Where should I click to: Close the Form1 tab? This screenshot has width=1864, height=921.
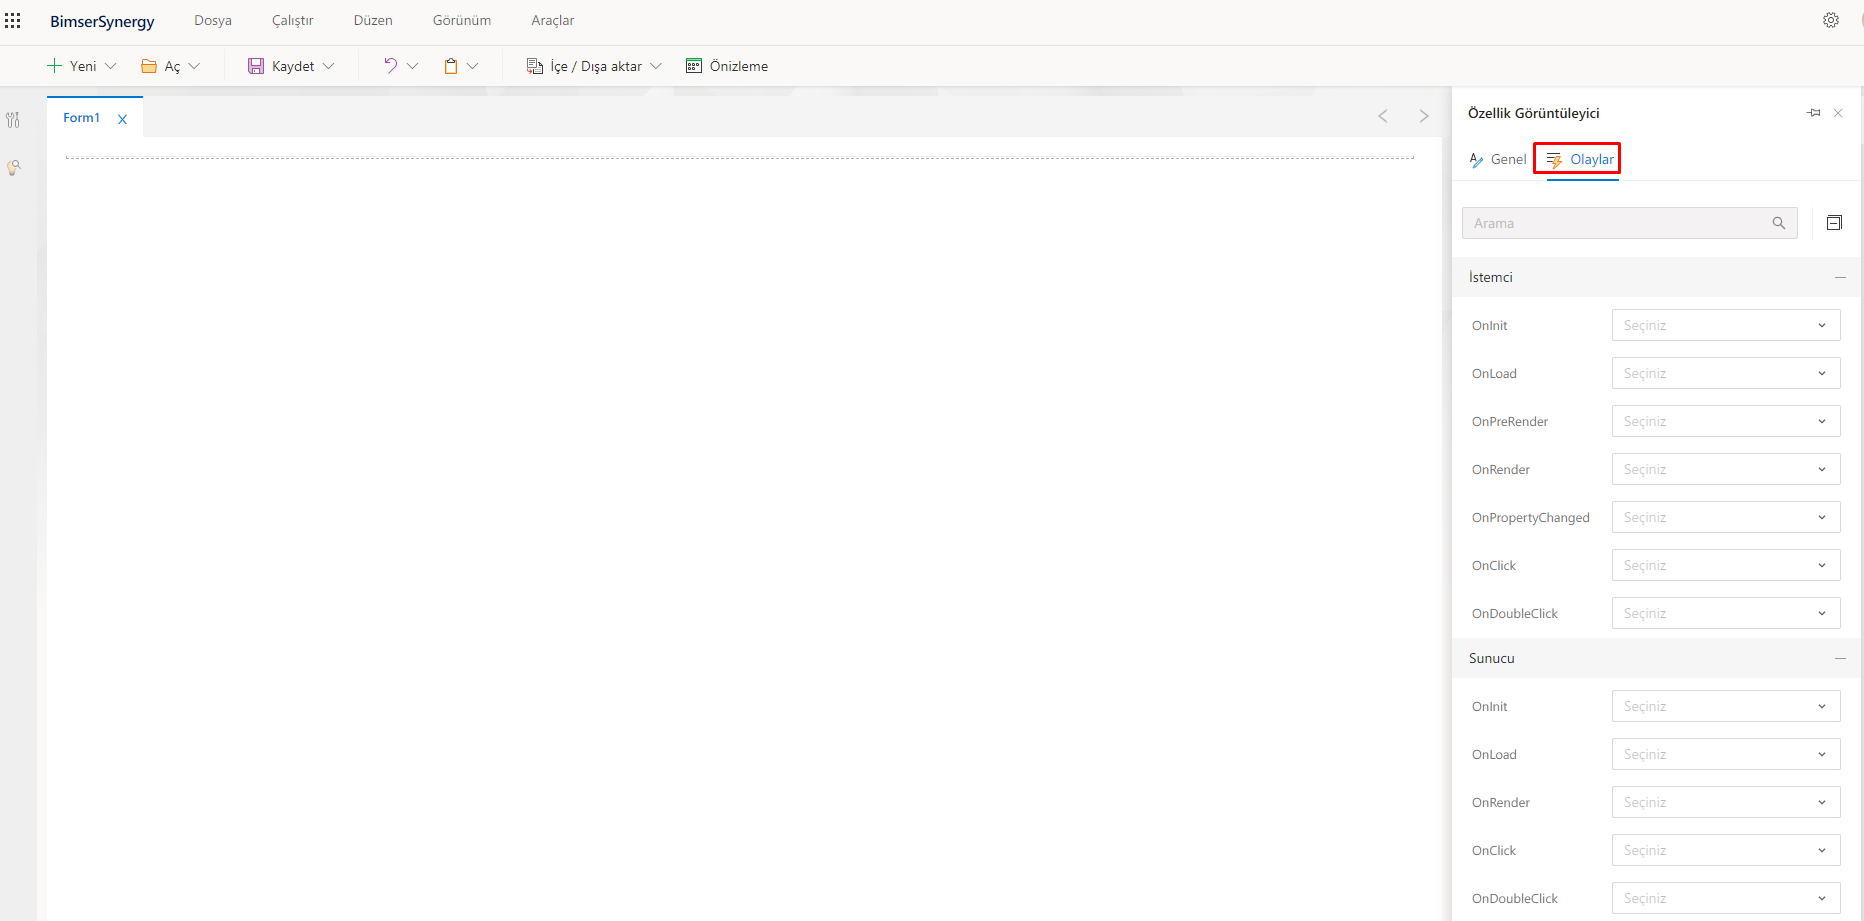[x=123, y=119]
